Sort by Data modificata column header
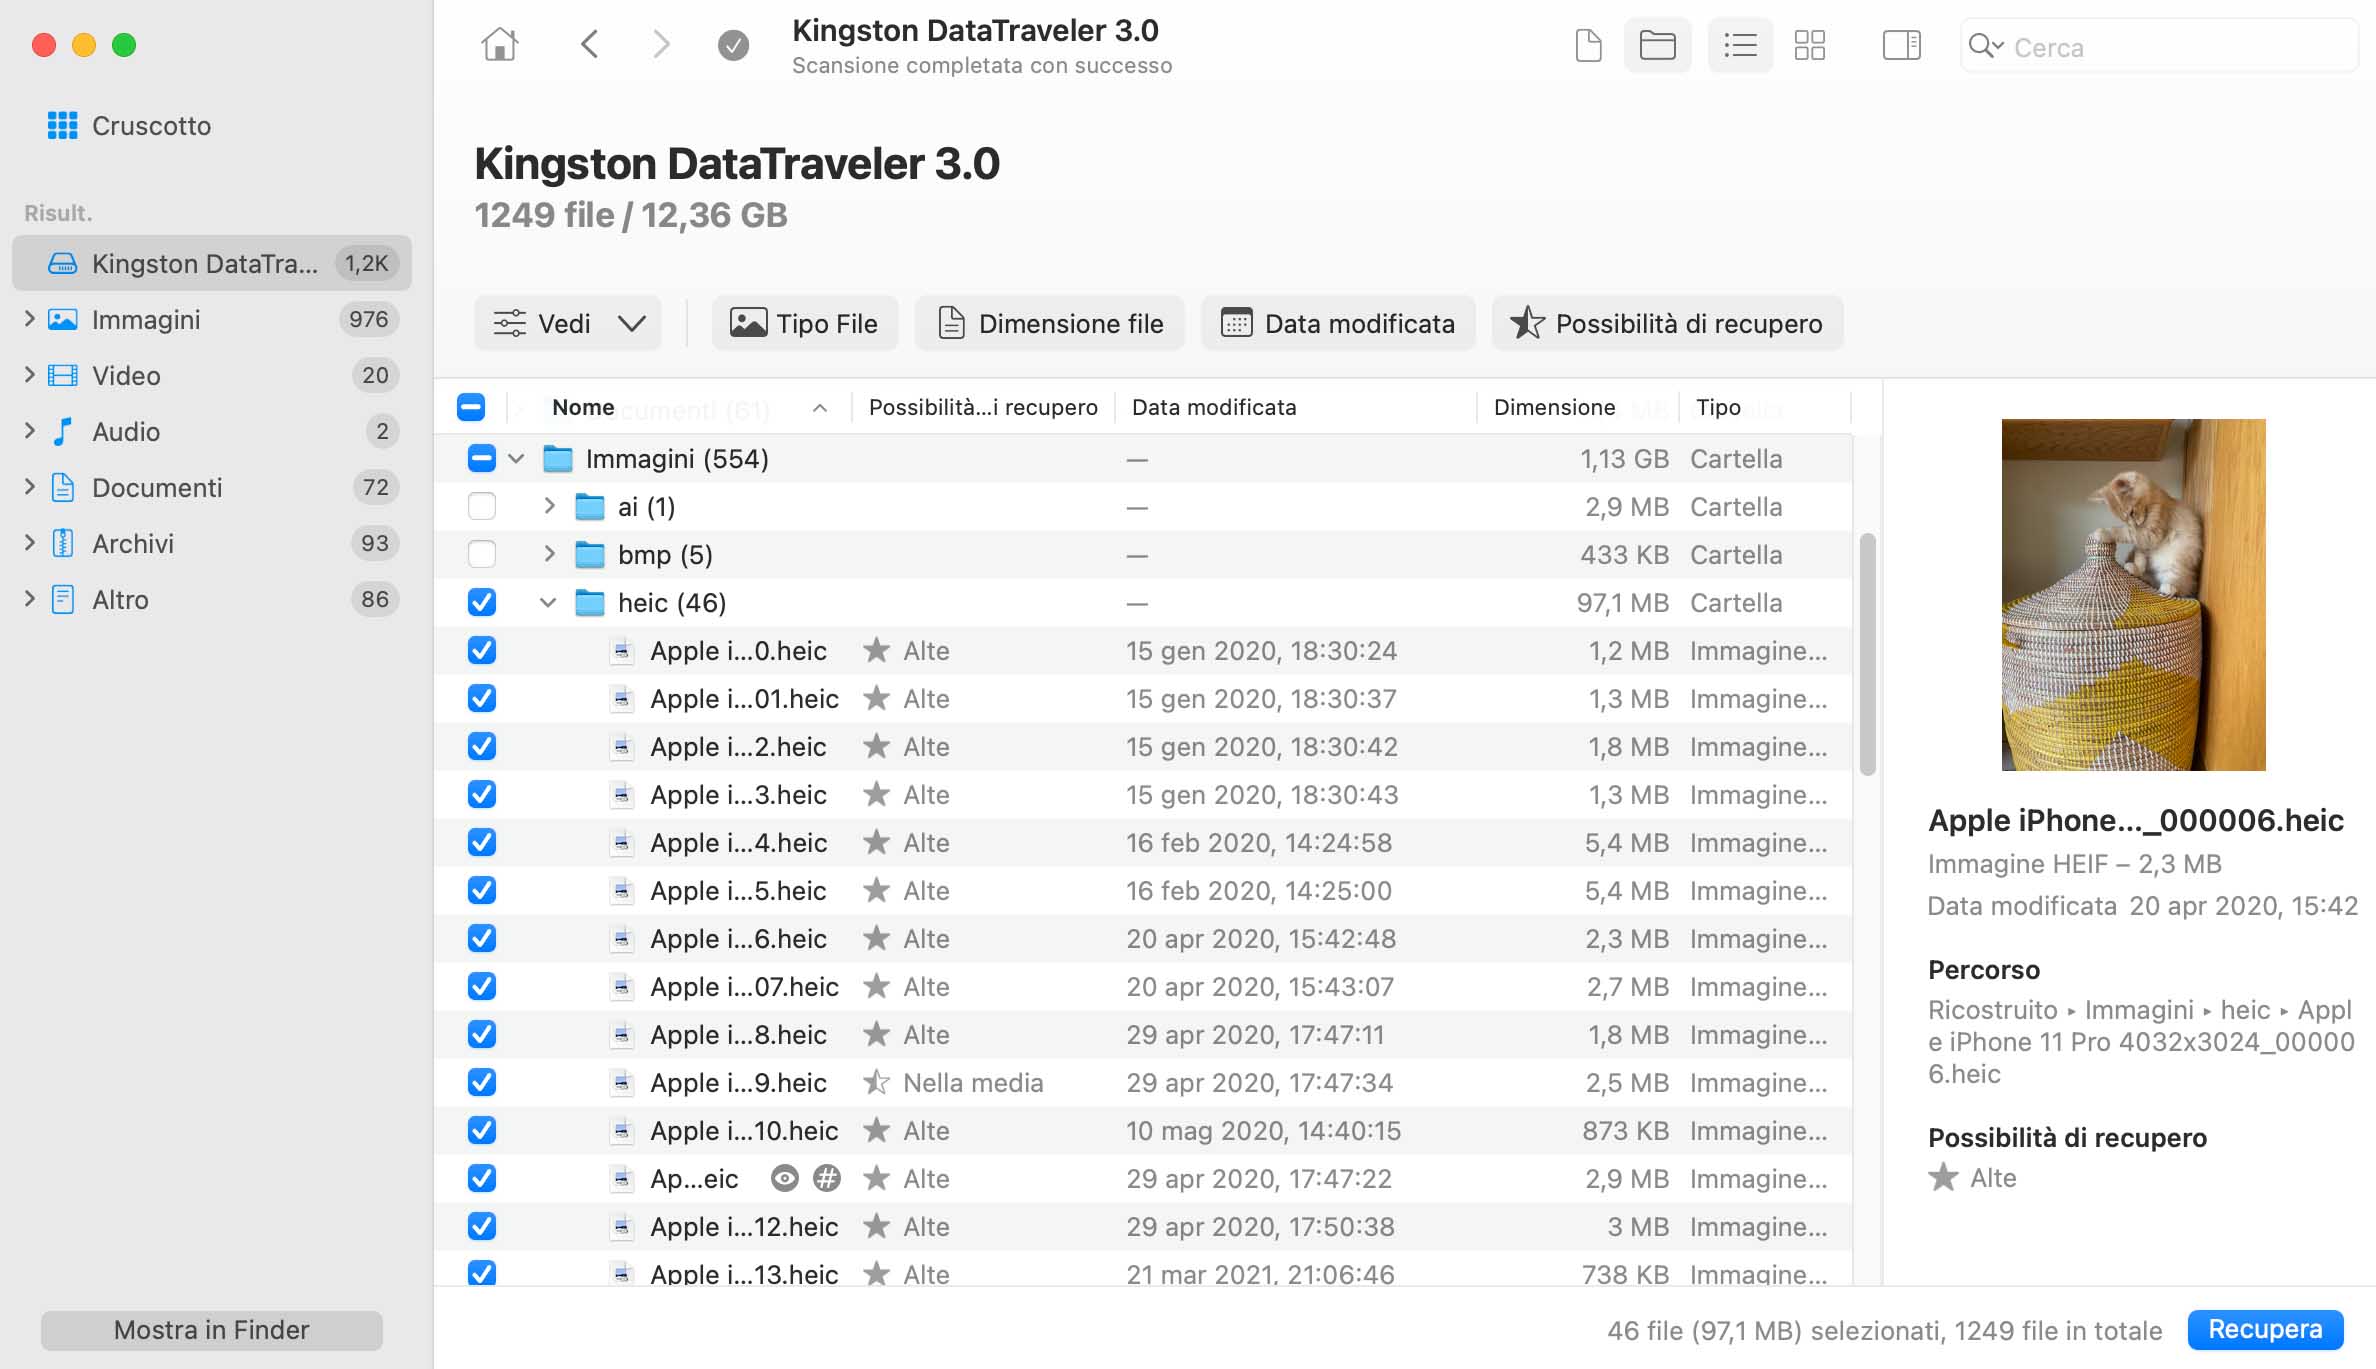The width and height of the screenshot is (2376, 1369). [1295, 407]
